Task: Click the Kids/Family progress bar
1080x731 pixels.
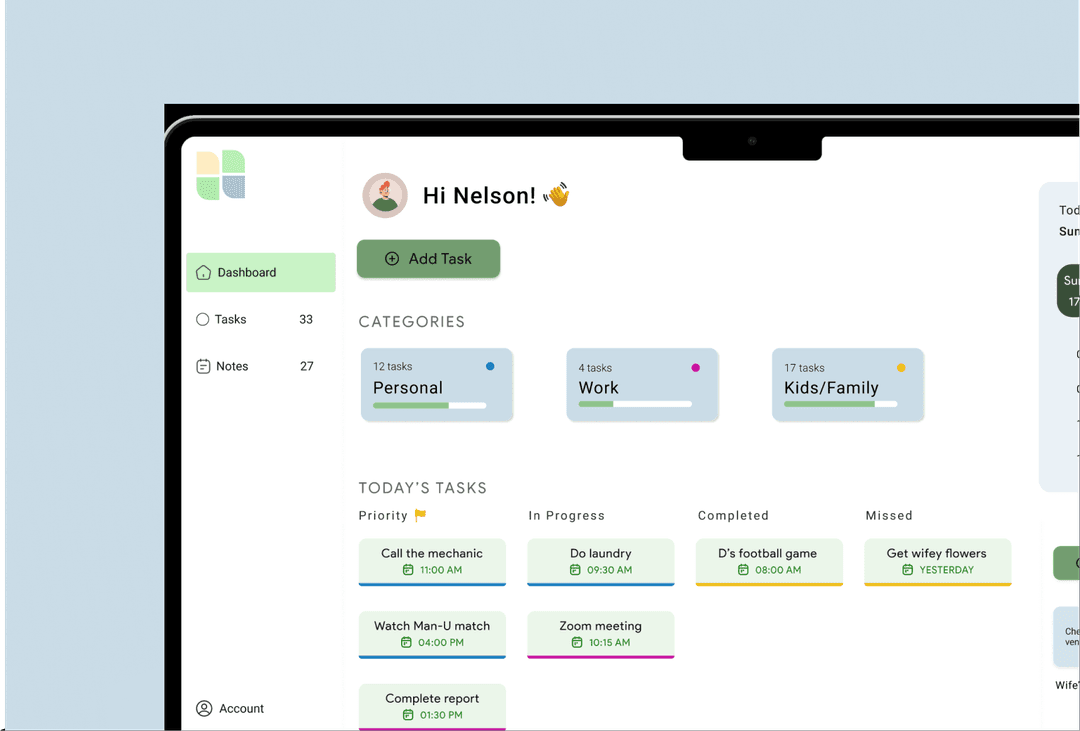Action: click(840, 404)
